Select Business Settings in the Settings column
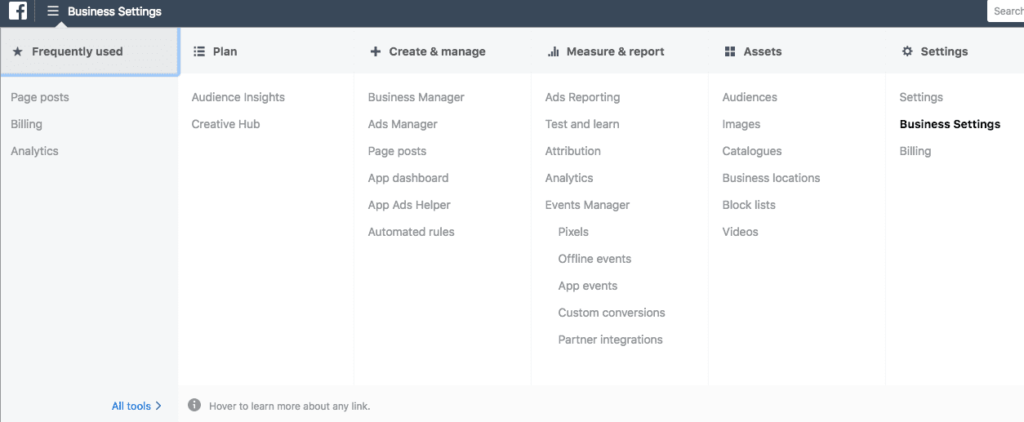 (x=950, y=124)
